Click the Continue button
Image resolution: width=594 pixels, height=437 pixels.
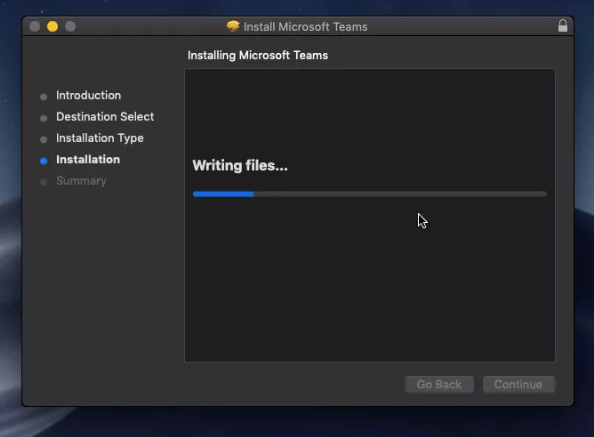[518, 384]
